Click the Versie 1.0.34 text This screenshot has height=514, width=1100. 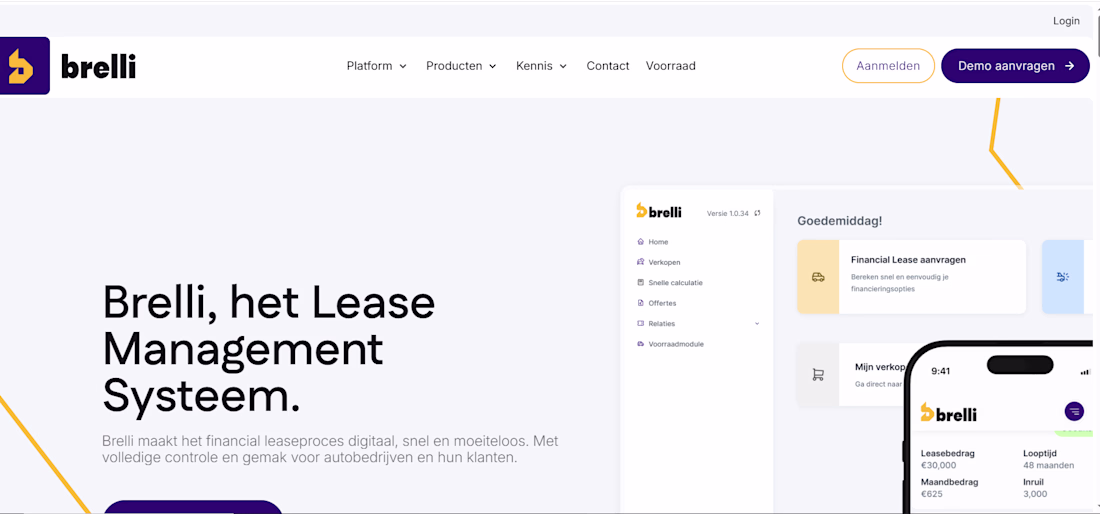click(728, 213)
